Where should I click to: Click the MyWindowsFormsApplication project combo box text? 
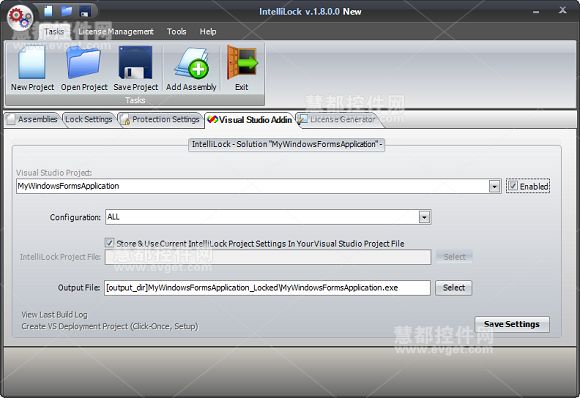tap(68, 186)
